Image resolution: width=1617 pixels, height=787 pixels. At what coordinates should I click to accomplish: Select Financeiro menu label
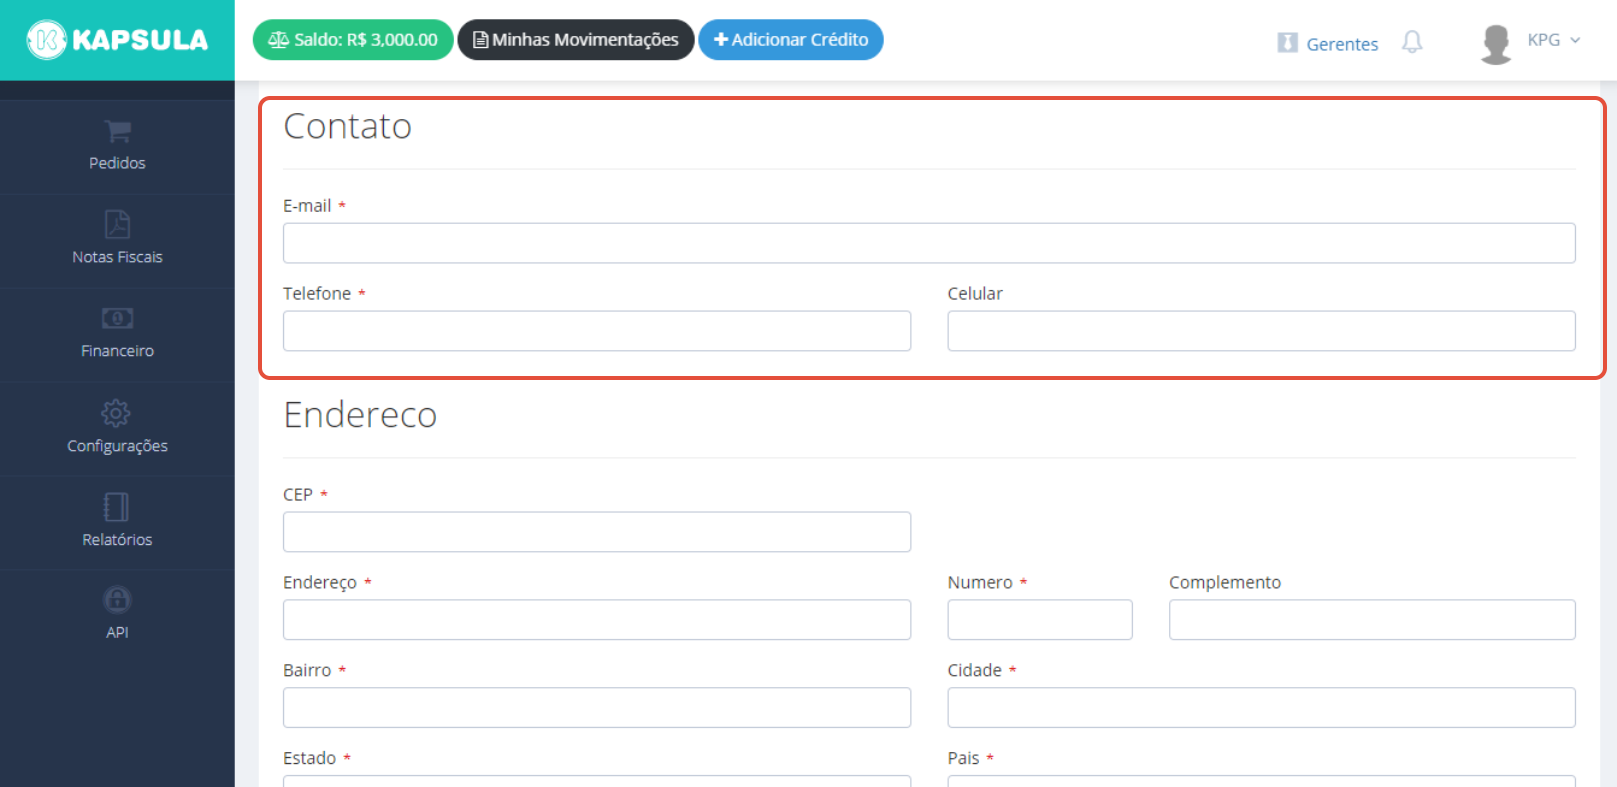point(117,351)
